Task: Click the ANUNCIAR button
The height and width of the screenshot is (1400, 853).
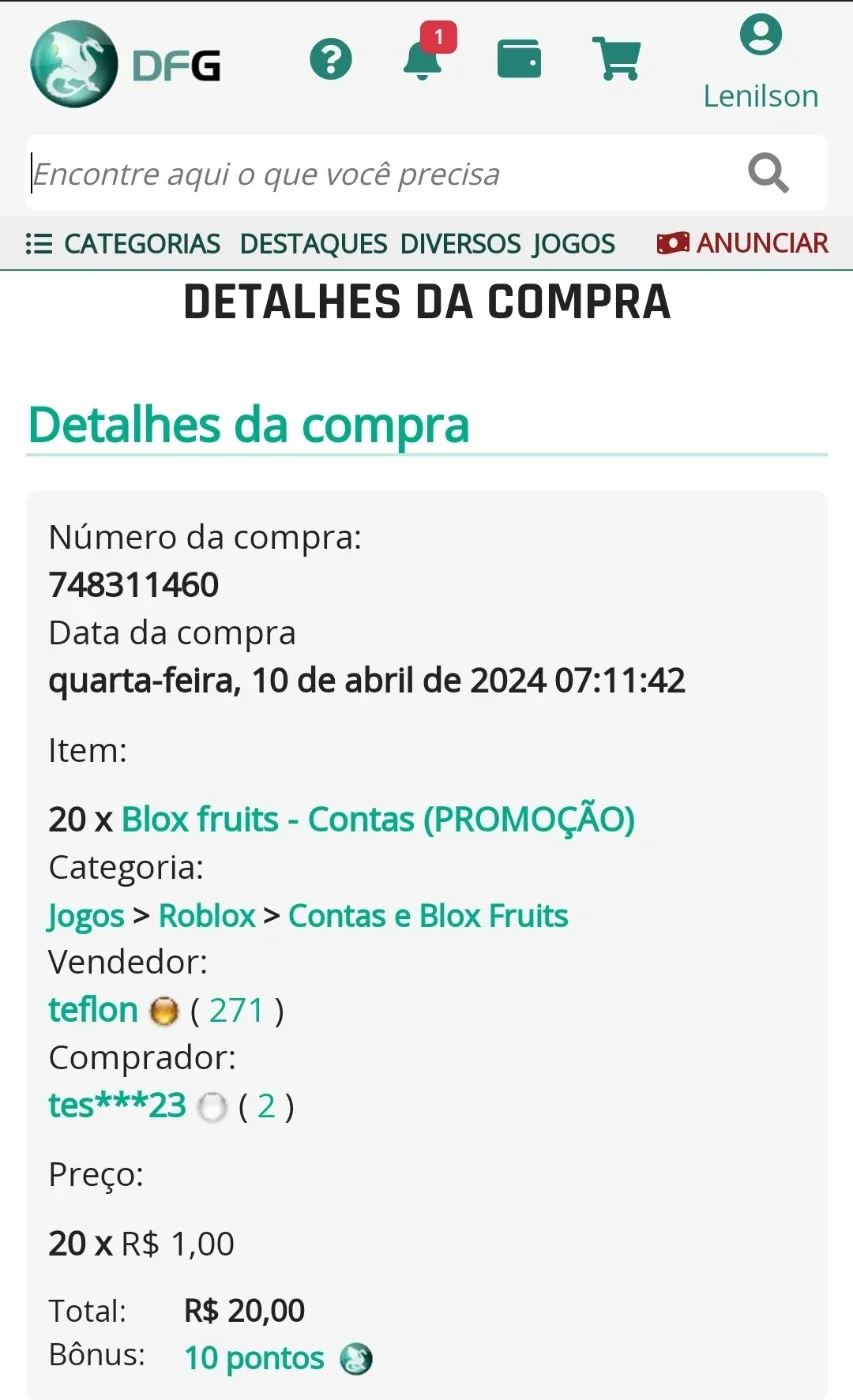Action: click(x=742, y=243)
